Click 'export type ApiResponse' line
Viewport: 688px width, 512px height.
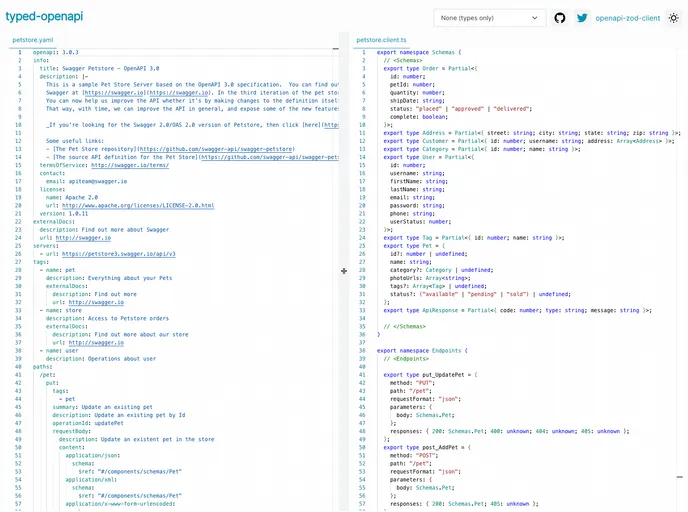[518, 310]
